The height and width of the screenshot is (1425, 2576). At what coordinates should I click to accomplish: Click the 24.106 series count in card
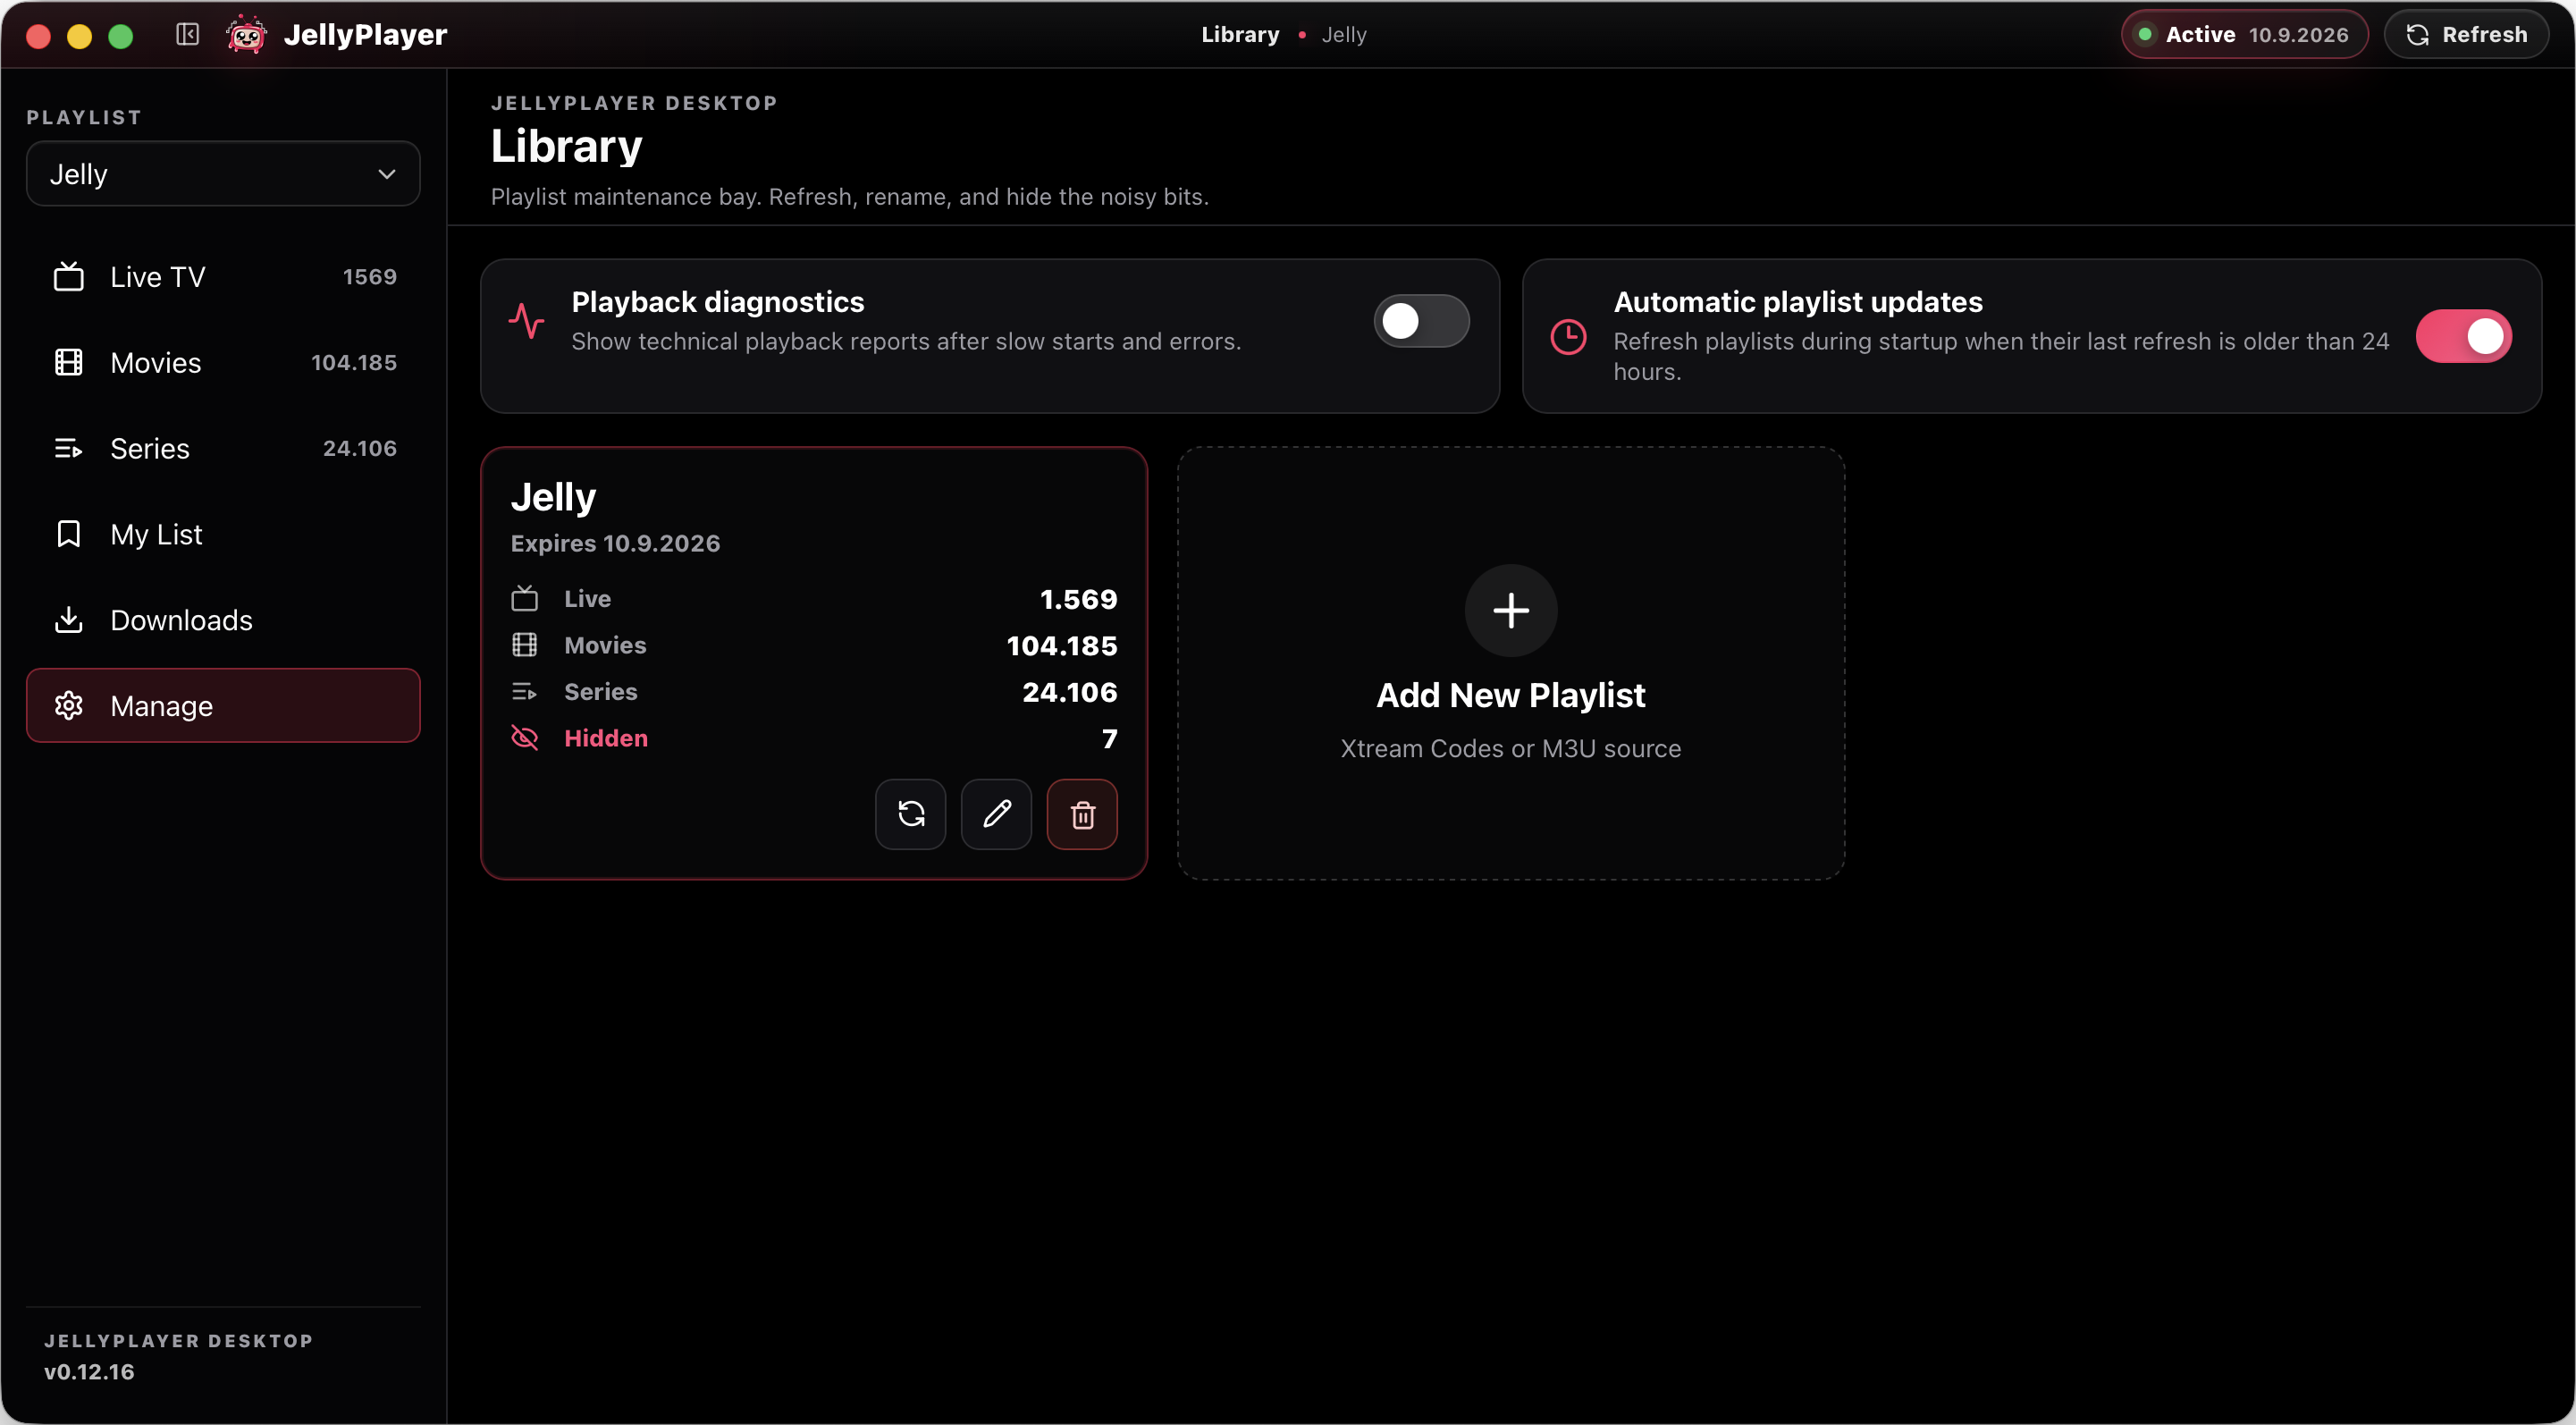pyautogui.click(x=1069, y=691)
